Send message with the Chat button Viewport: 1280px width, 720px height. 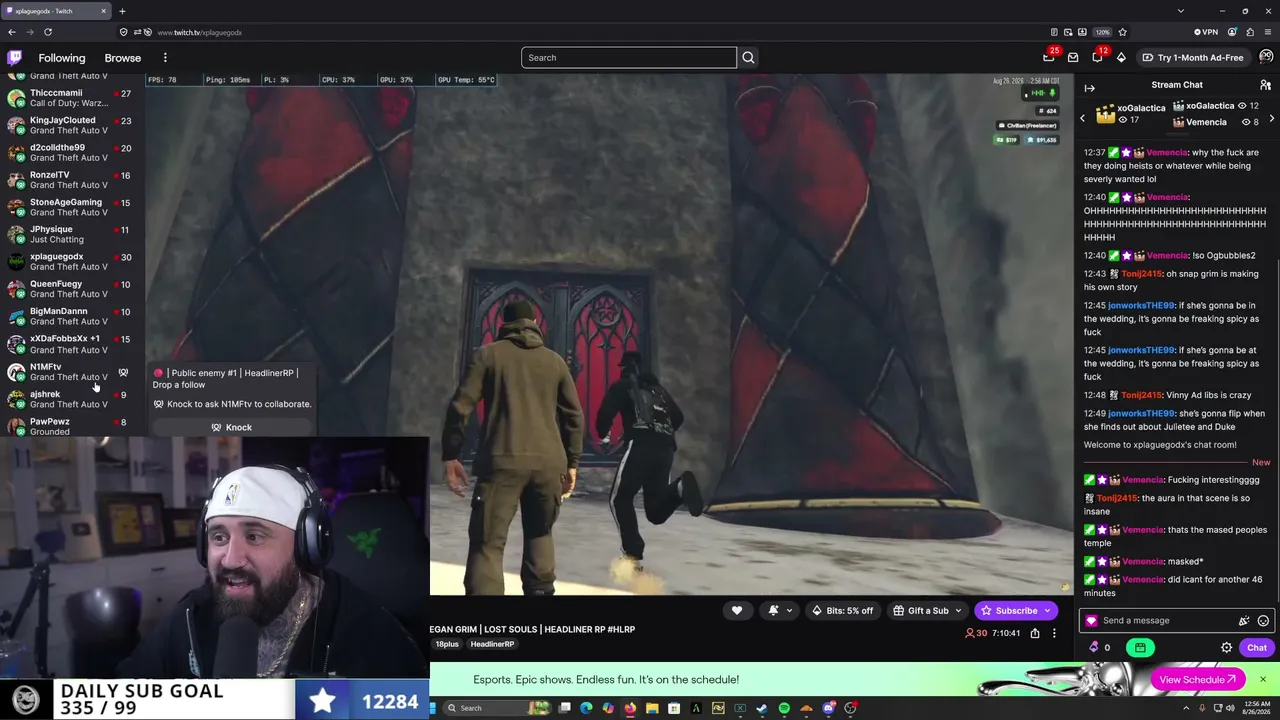[1257, 648]
